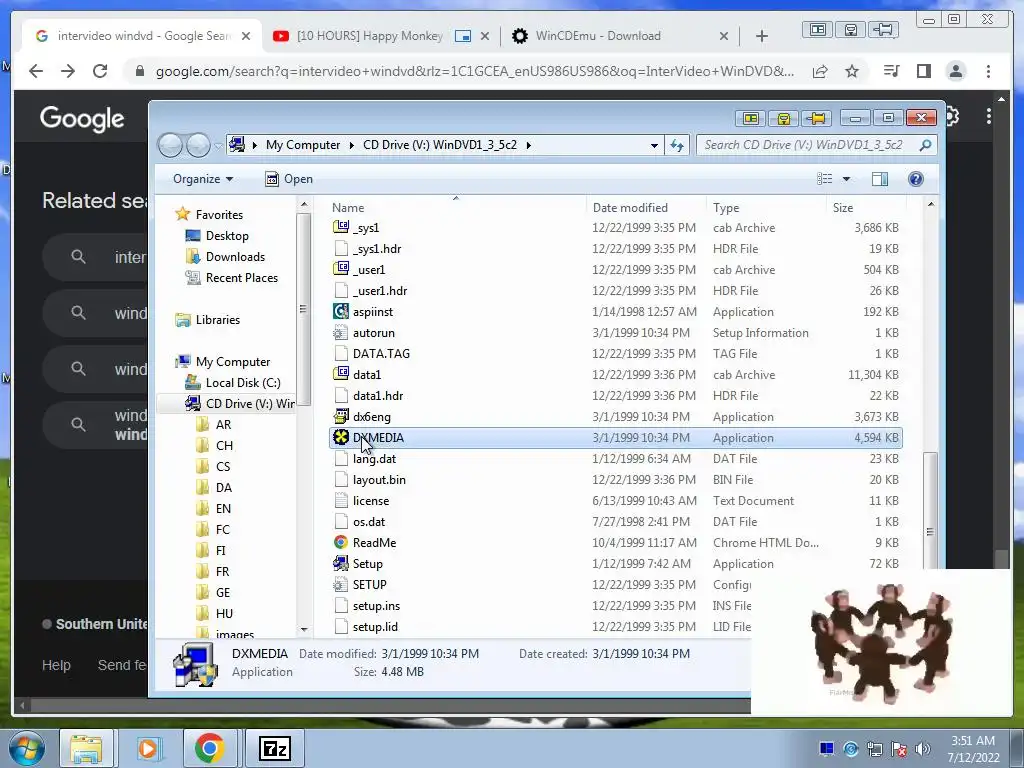
Task: Open the EN folder in tree
Action: click(223, 508)
